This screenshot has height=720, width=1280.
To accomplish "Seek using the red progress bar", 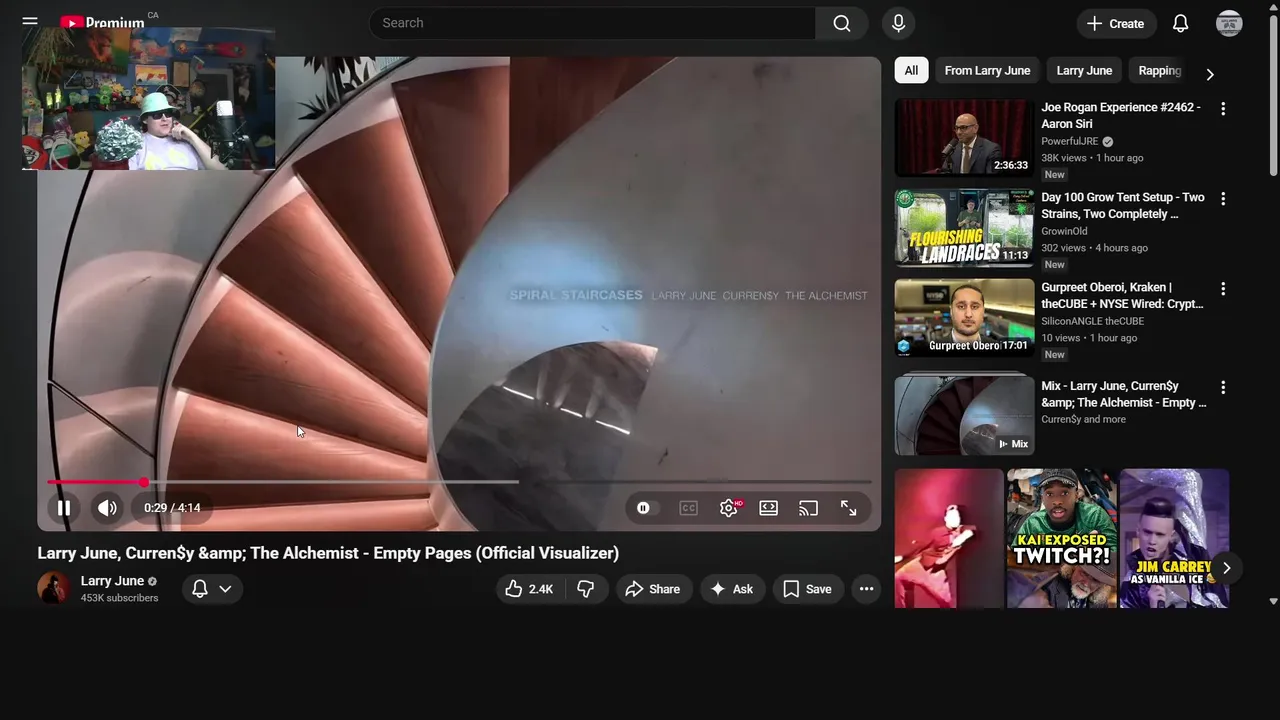I will (459, 482).
